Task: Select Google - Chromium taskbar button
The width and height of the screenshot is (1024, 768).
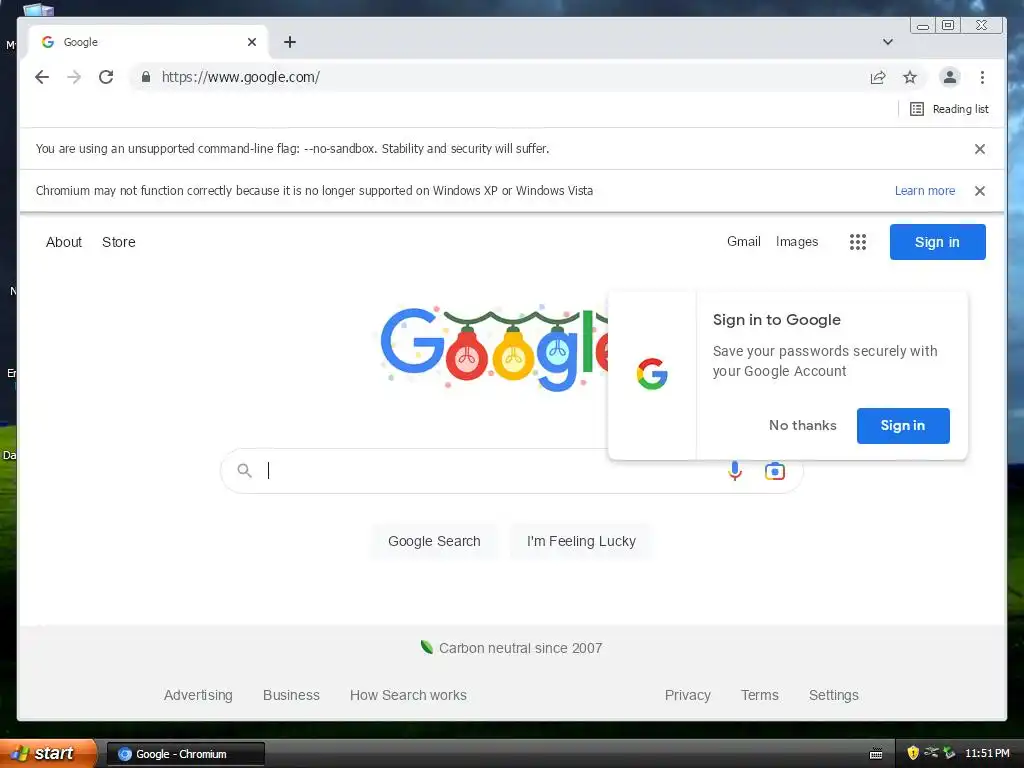Action: [185, 754]
